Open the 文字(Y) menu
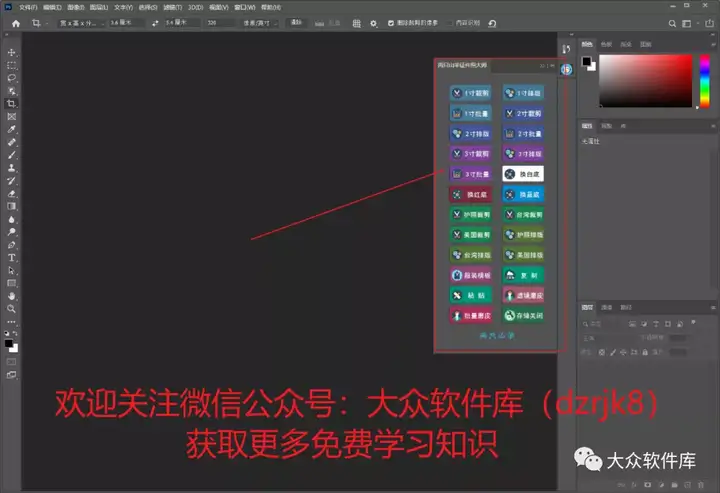The height and width of the screenshot is (493, 720). [x=123, y=7]
